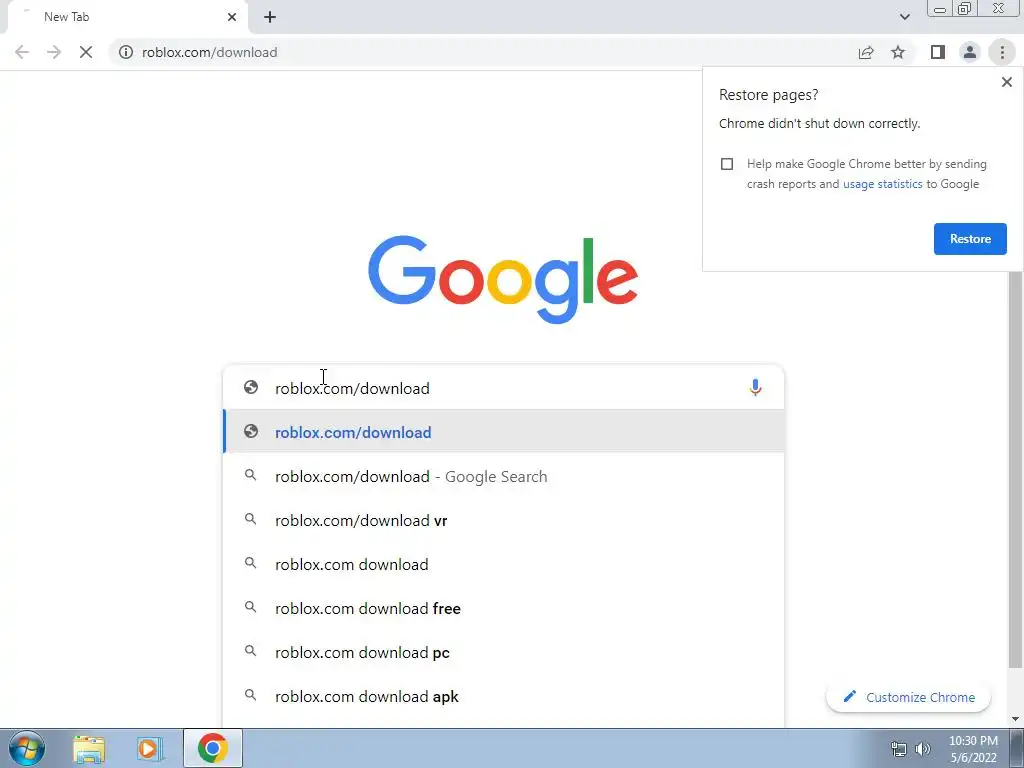
Task: Share this page icon
Action: (x=866, y=52)
